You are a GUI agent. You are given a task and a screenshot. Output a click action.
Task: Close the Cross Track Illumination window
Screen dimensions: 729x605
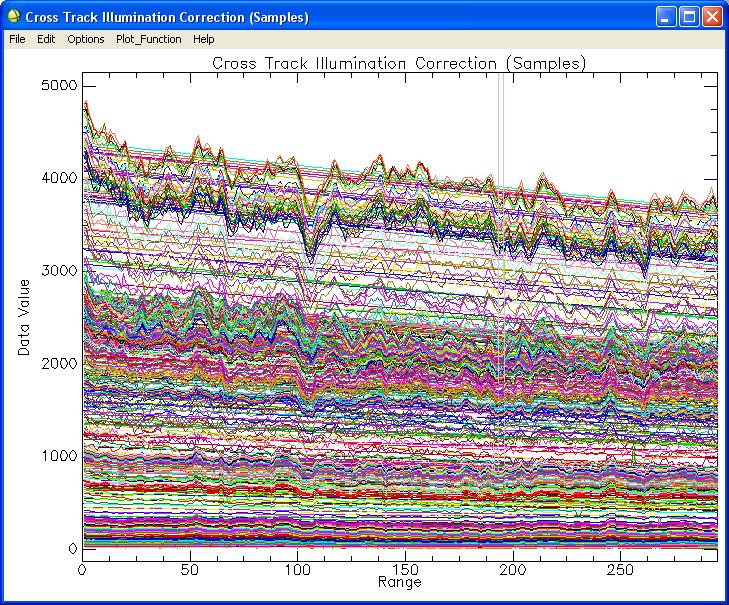712,17
